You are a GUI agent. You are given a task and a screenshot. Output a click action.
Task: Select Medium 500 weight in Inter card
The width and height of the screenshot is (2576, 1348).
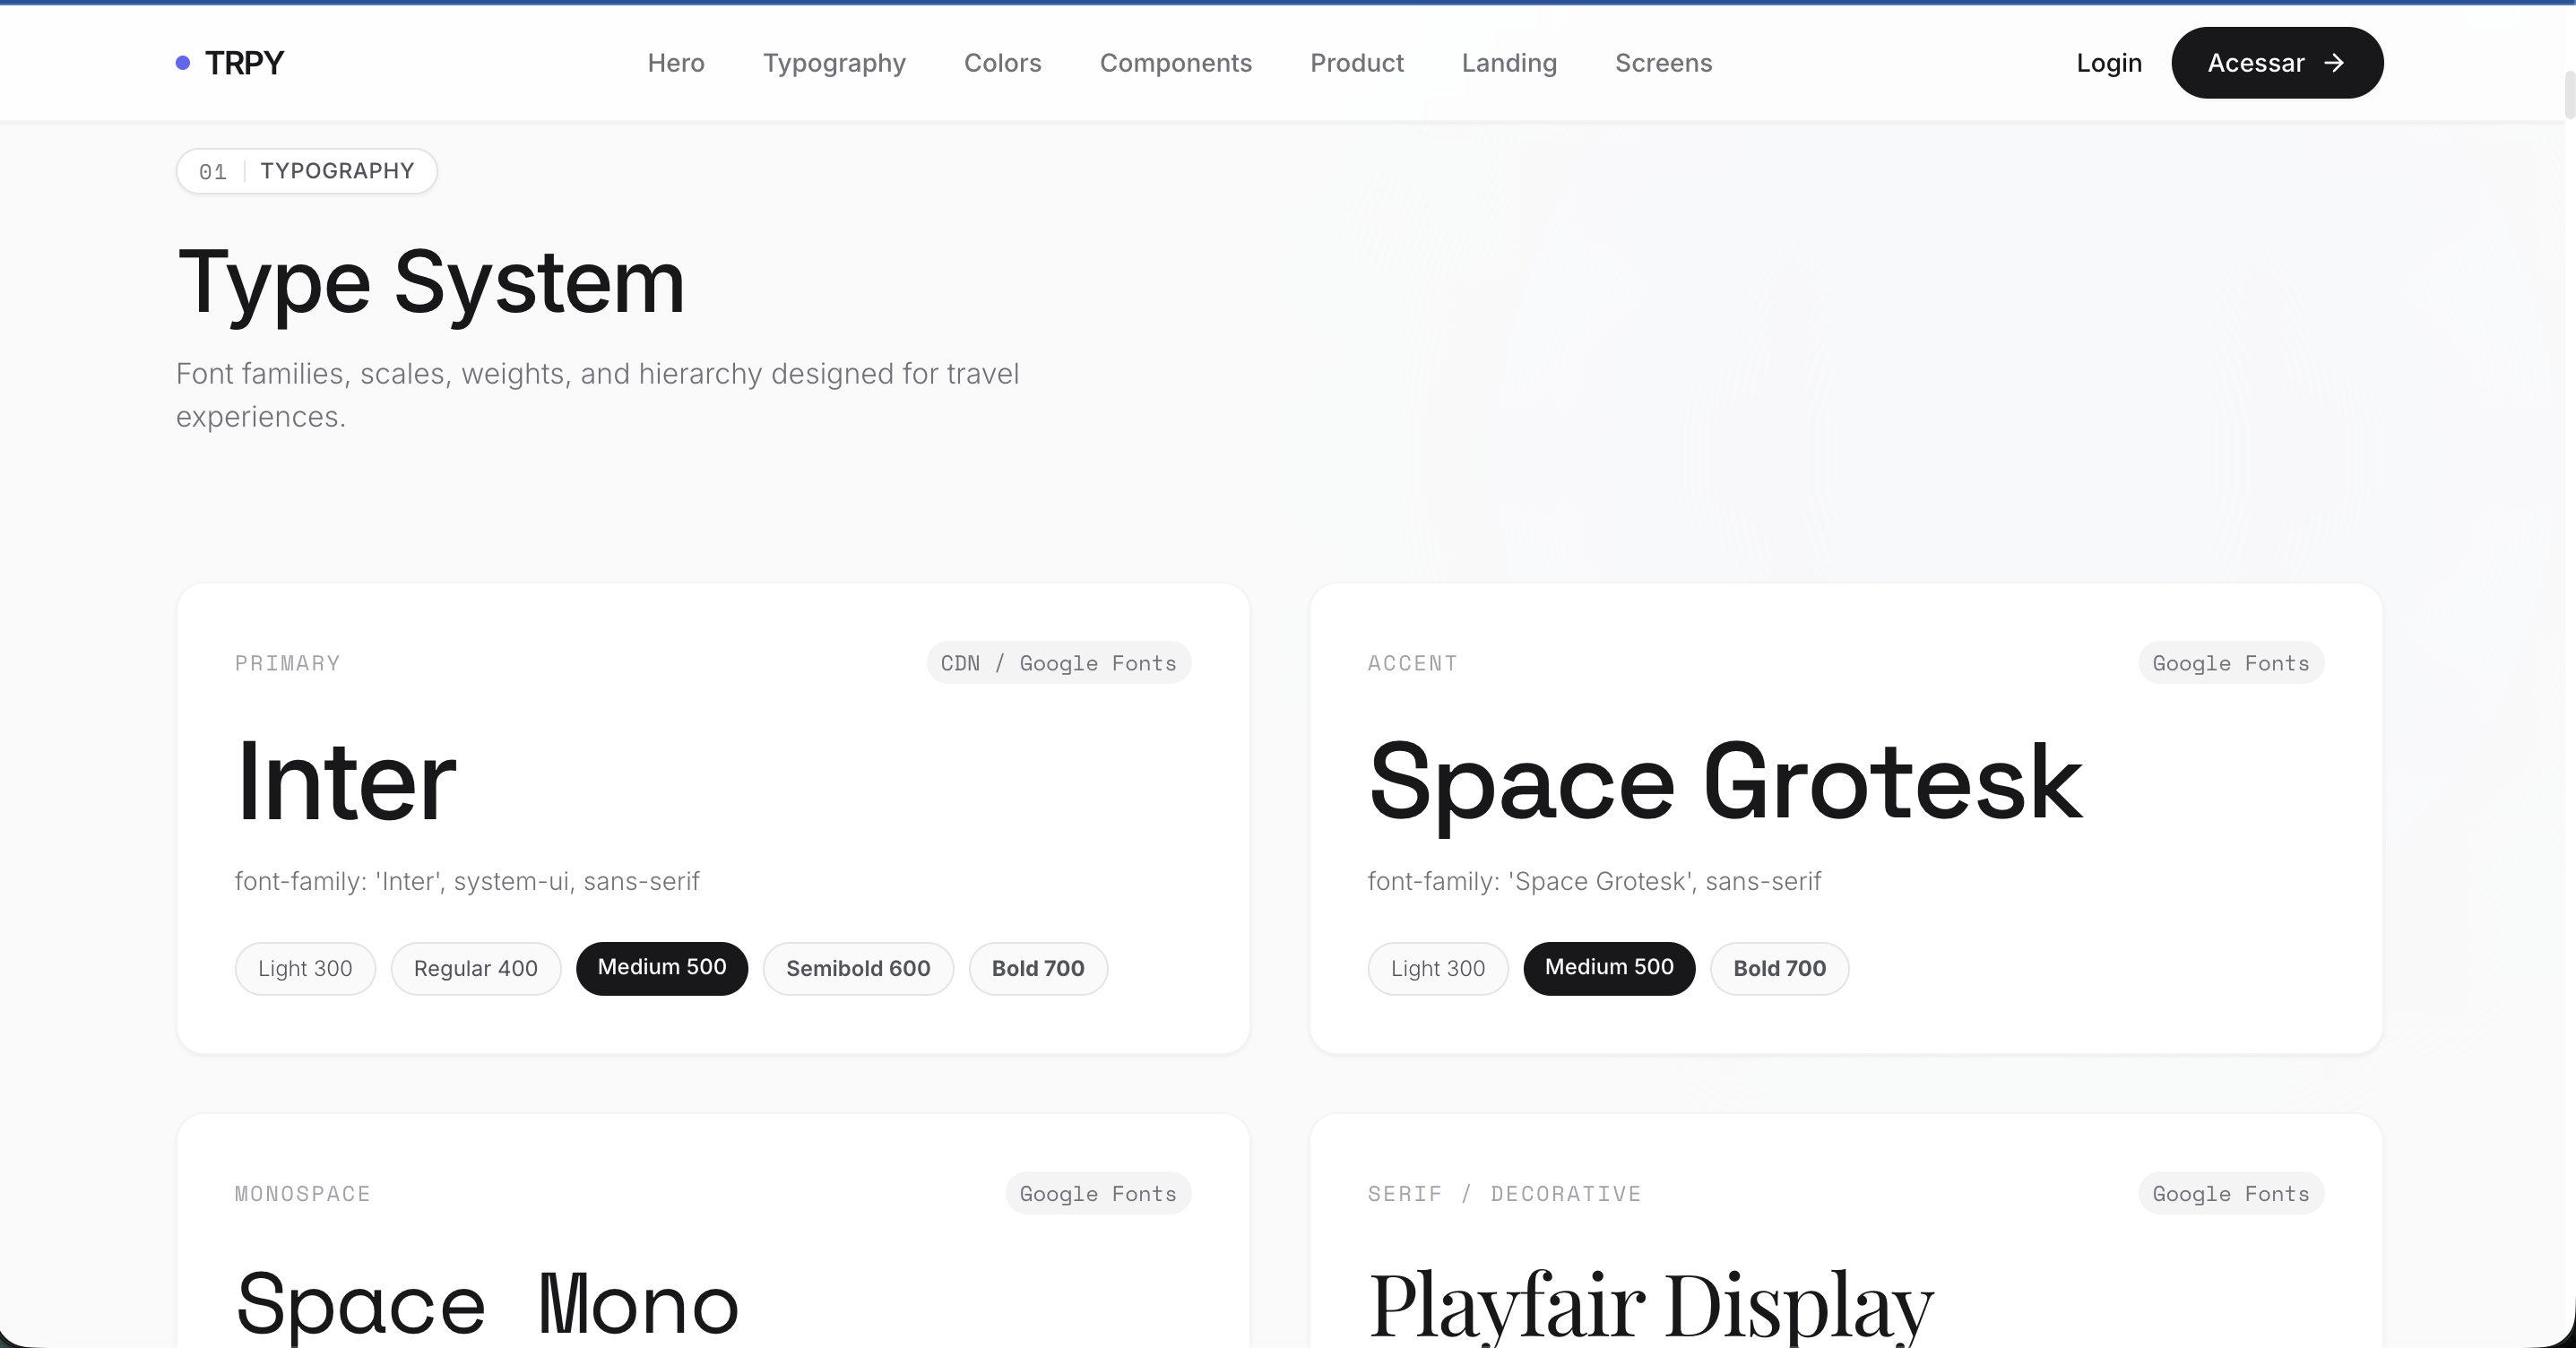[x=662, y=968]
